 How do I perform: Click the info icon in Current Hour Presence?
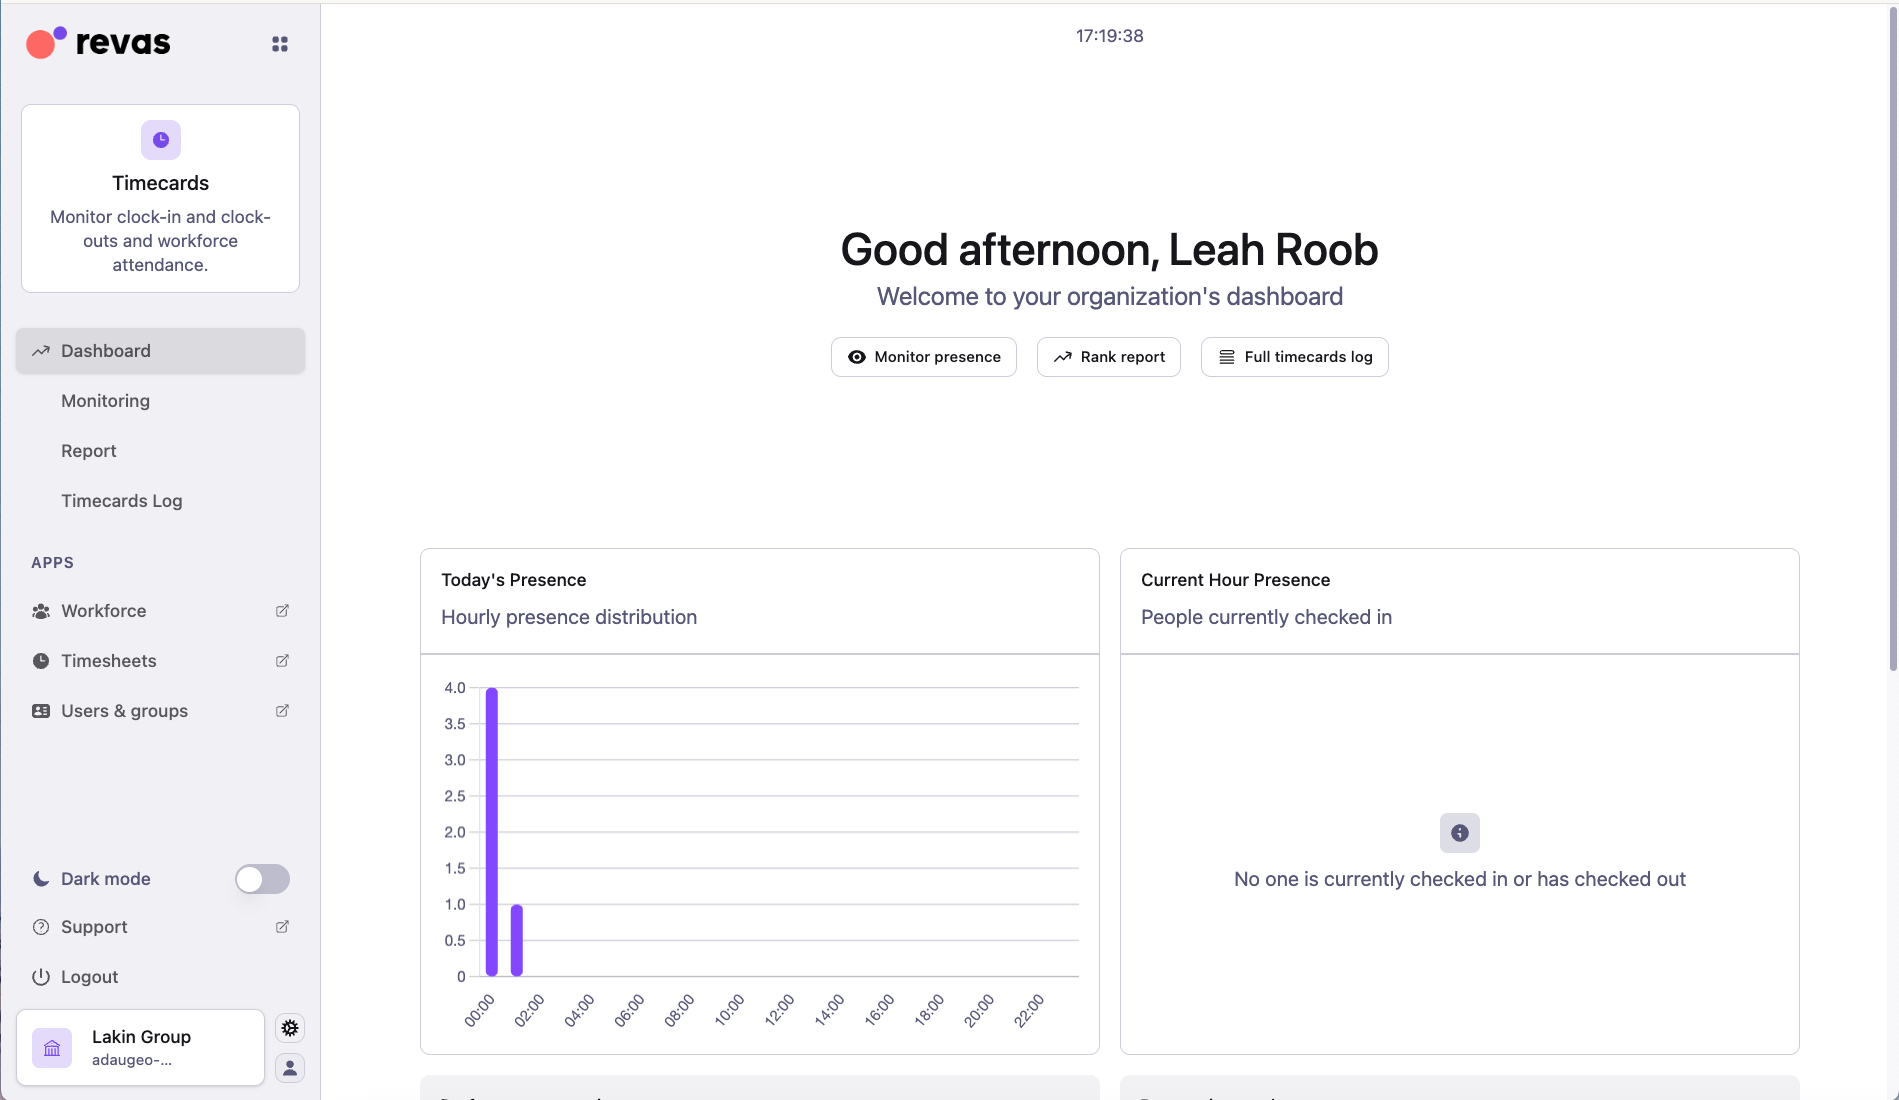click(x=1459, y=832)
